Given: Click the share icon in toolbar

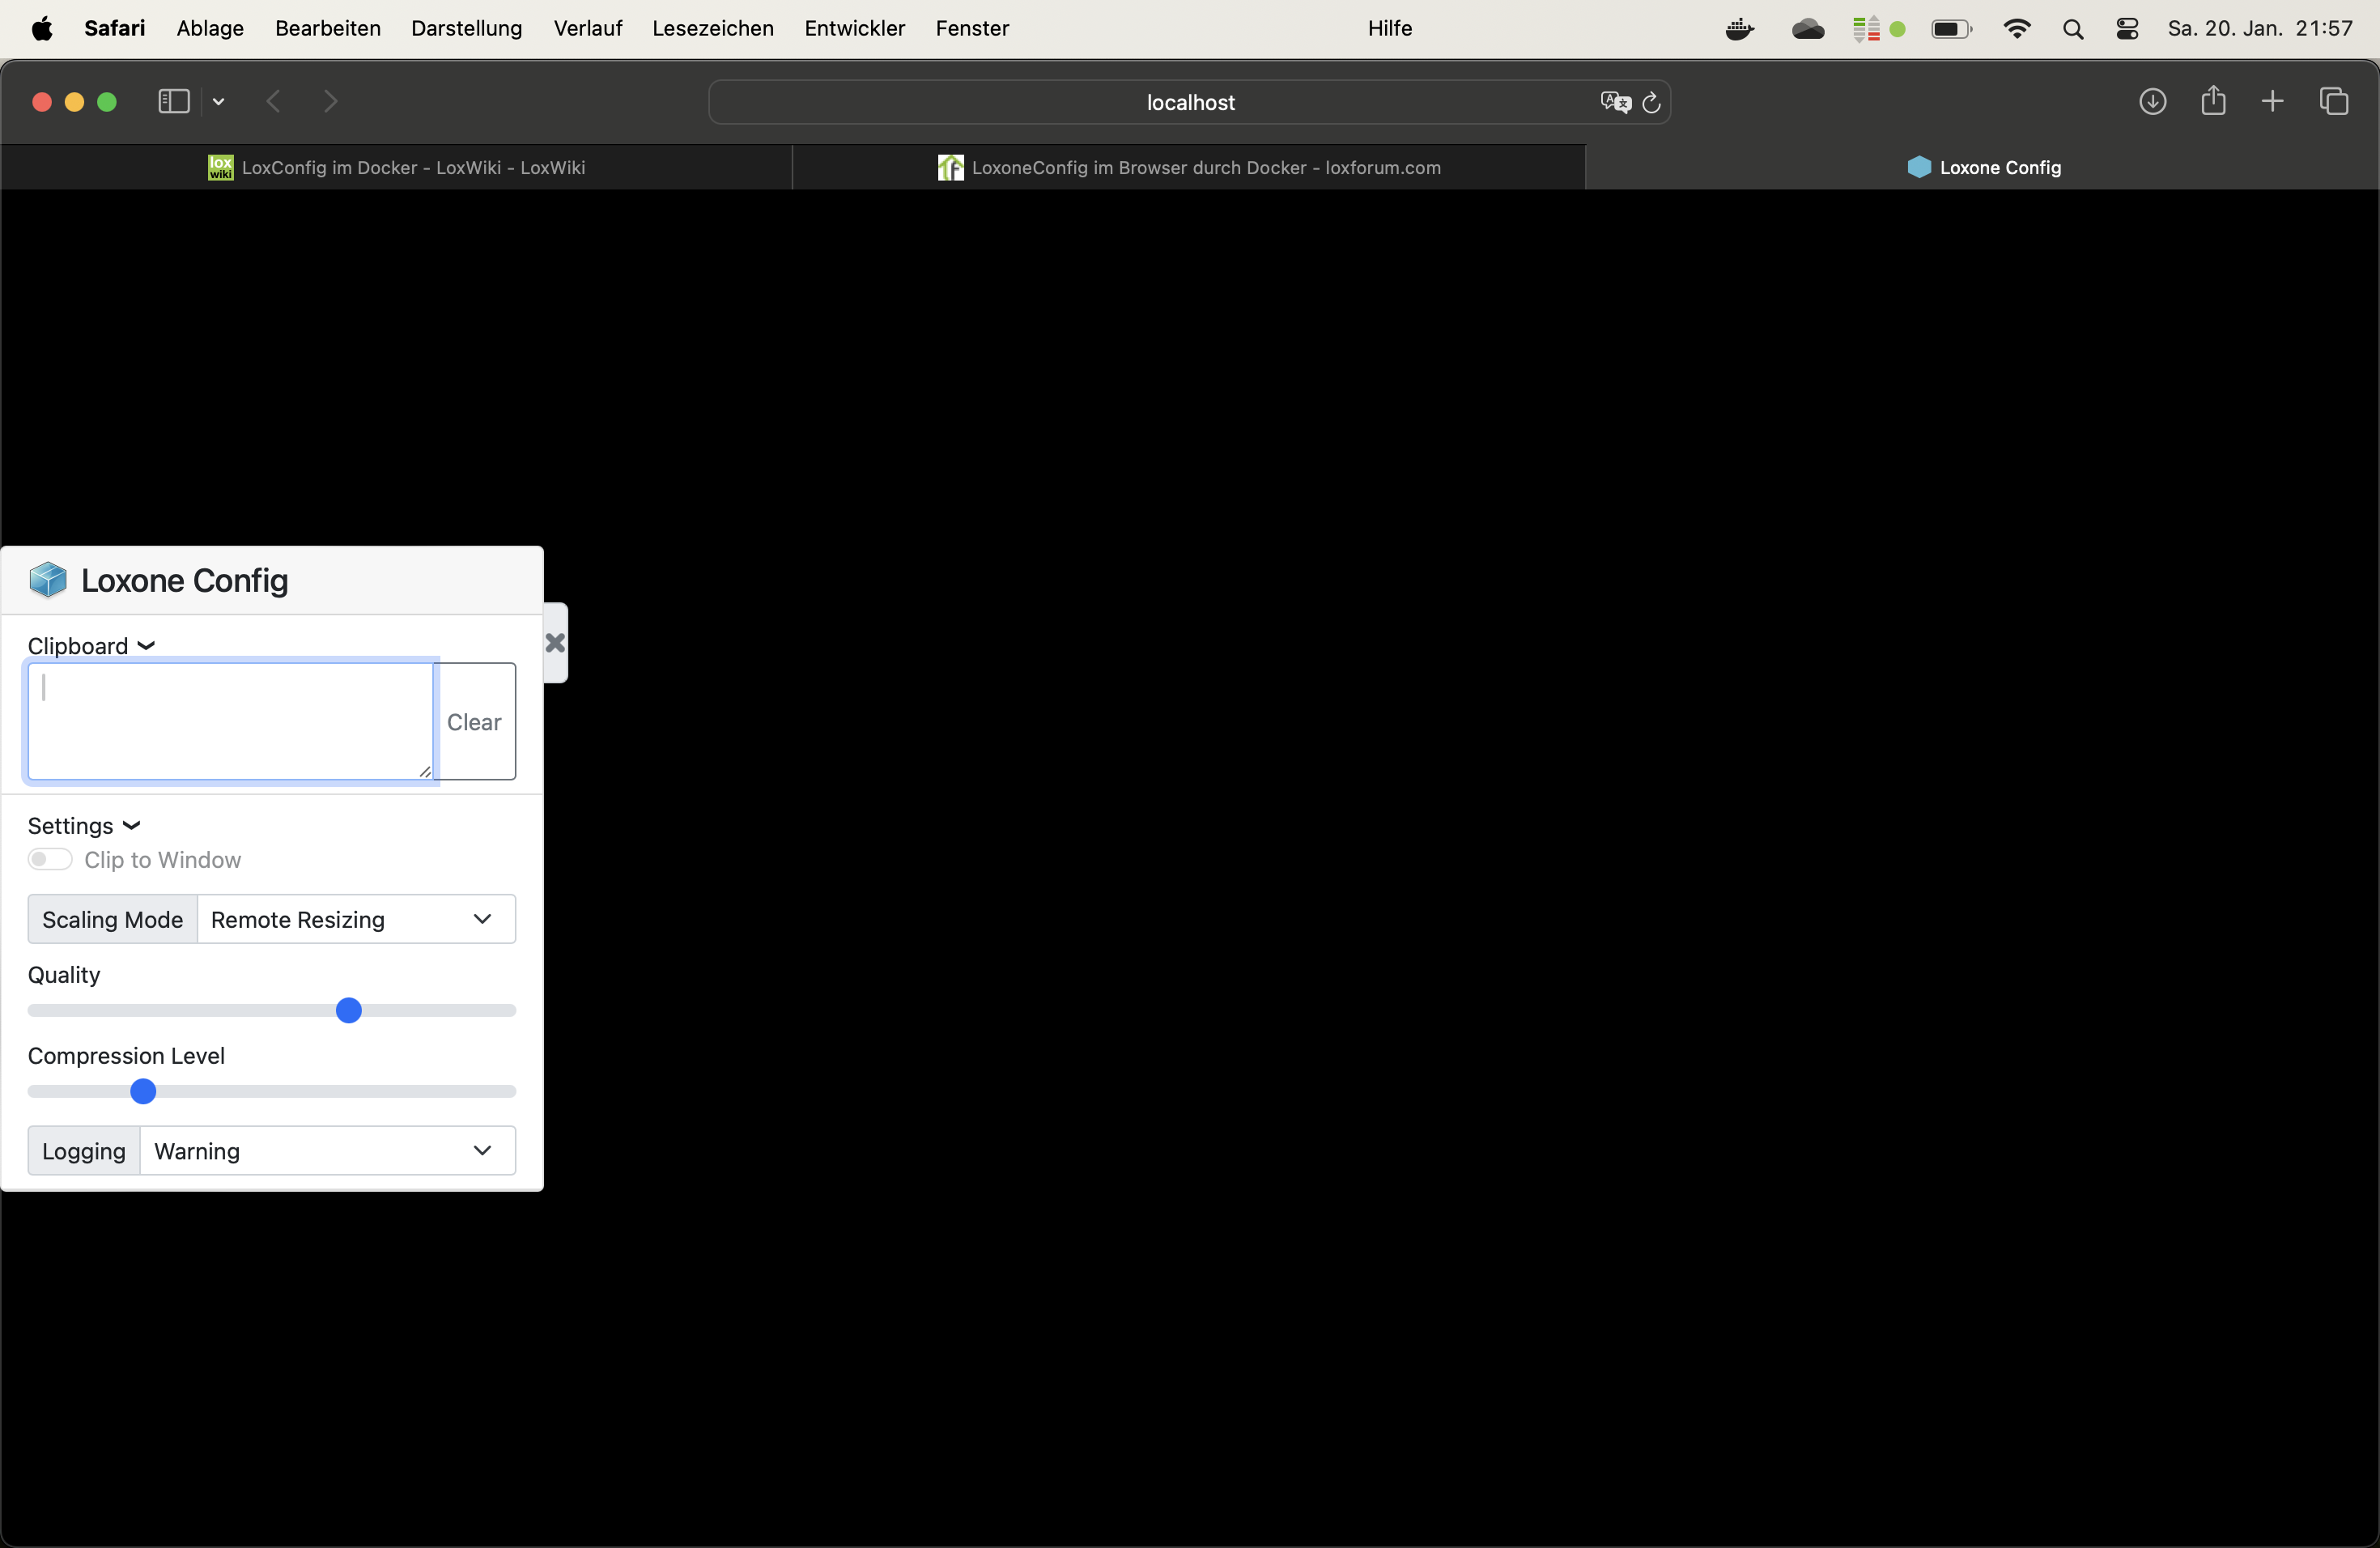Looking at the screenshot, I should click(2213, 101).
